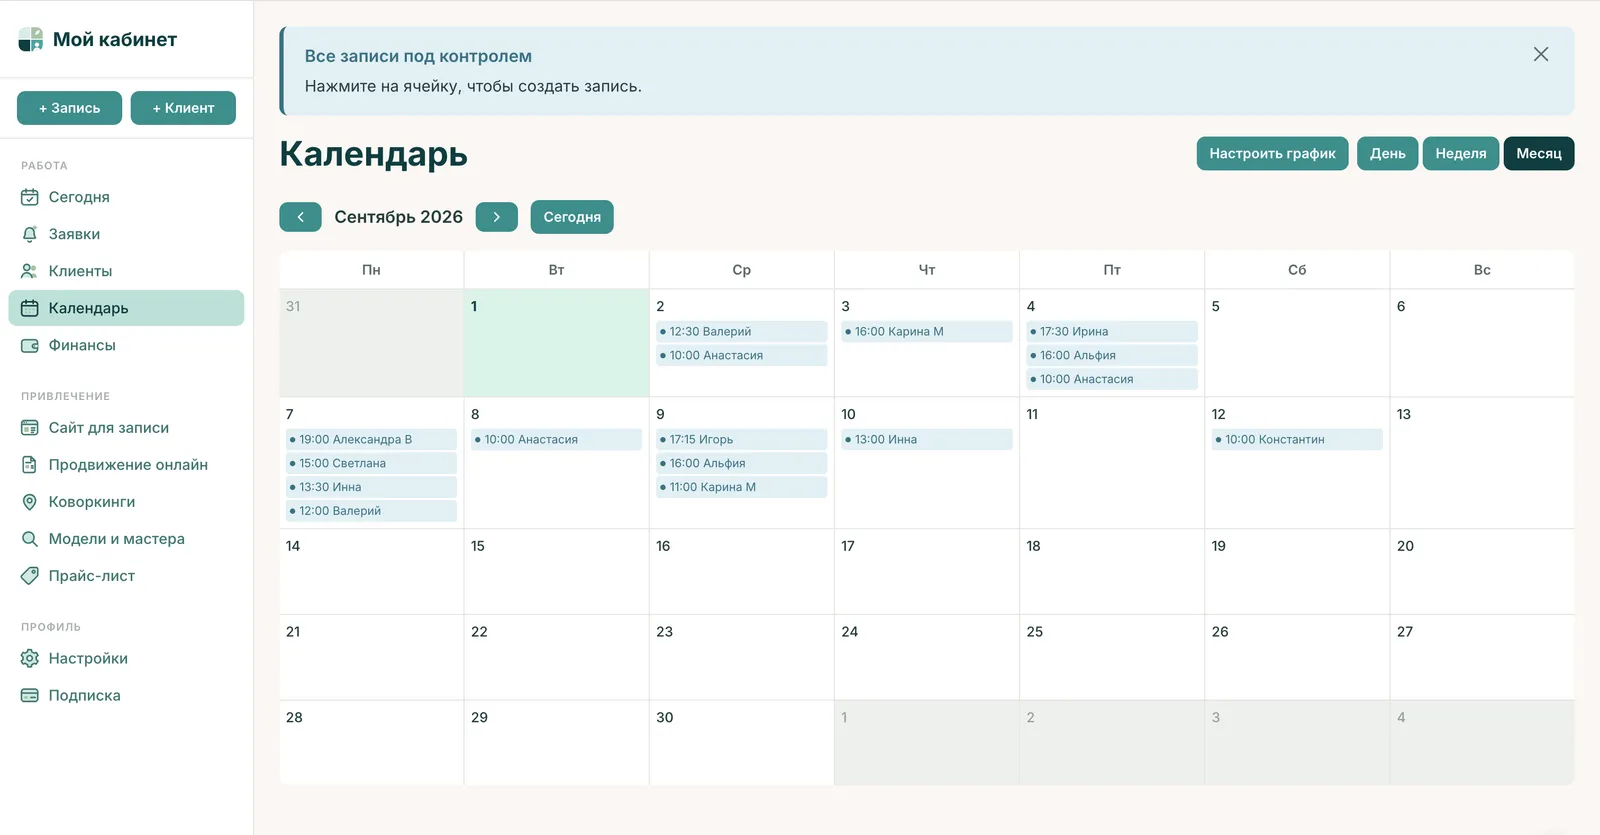Dismiss the Все записи под контролем banner

tap(1541, 54)
